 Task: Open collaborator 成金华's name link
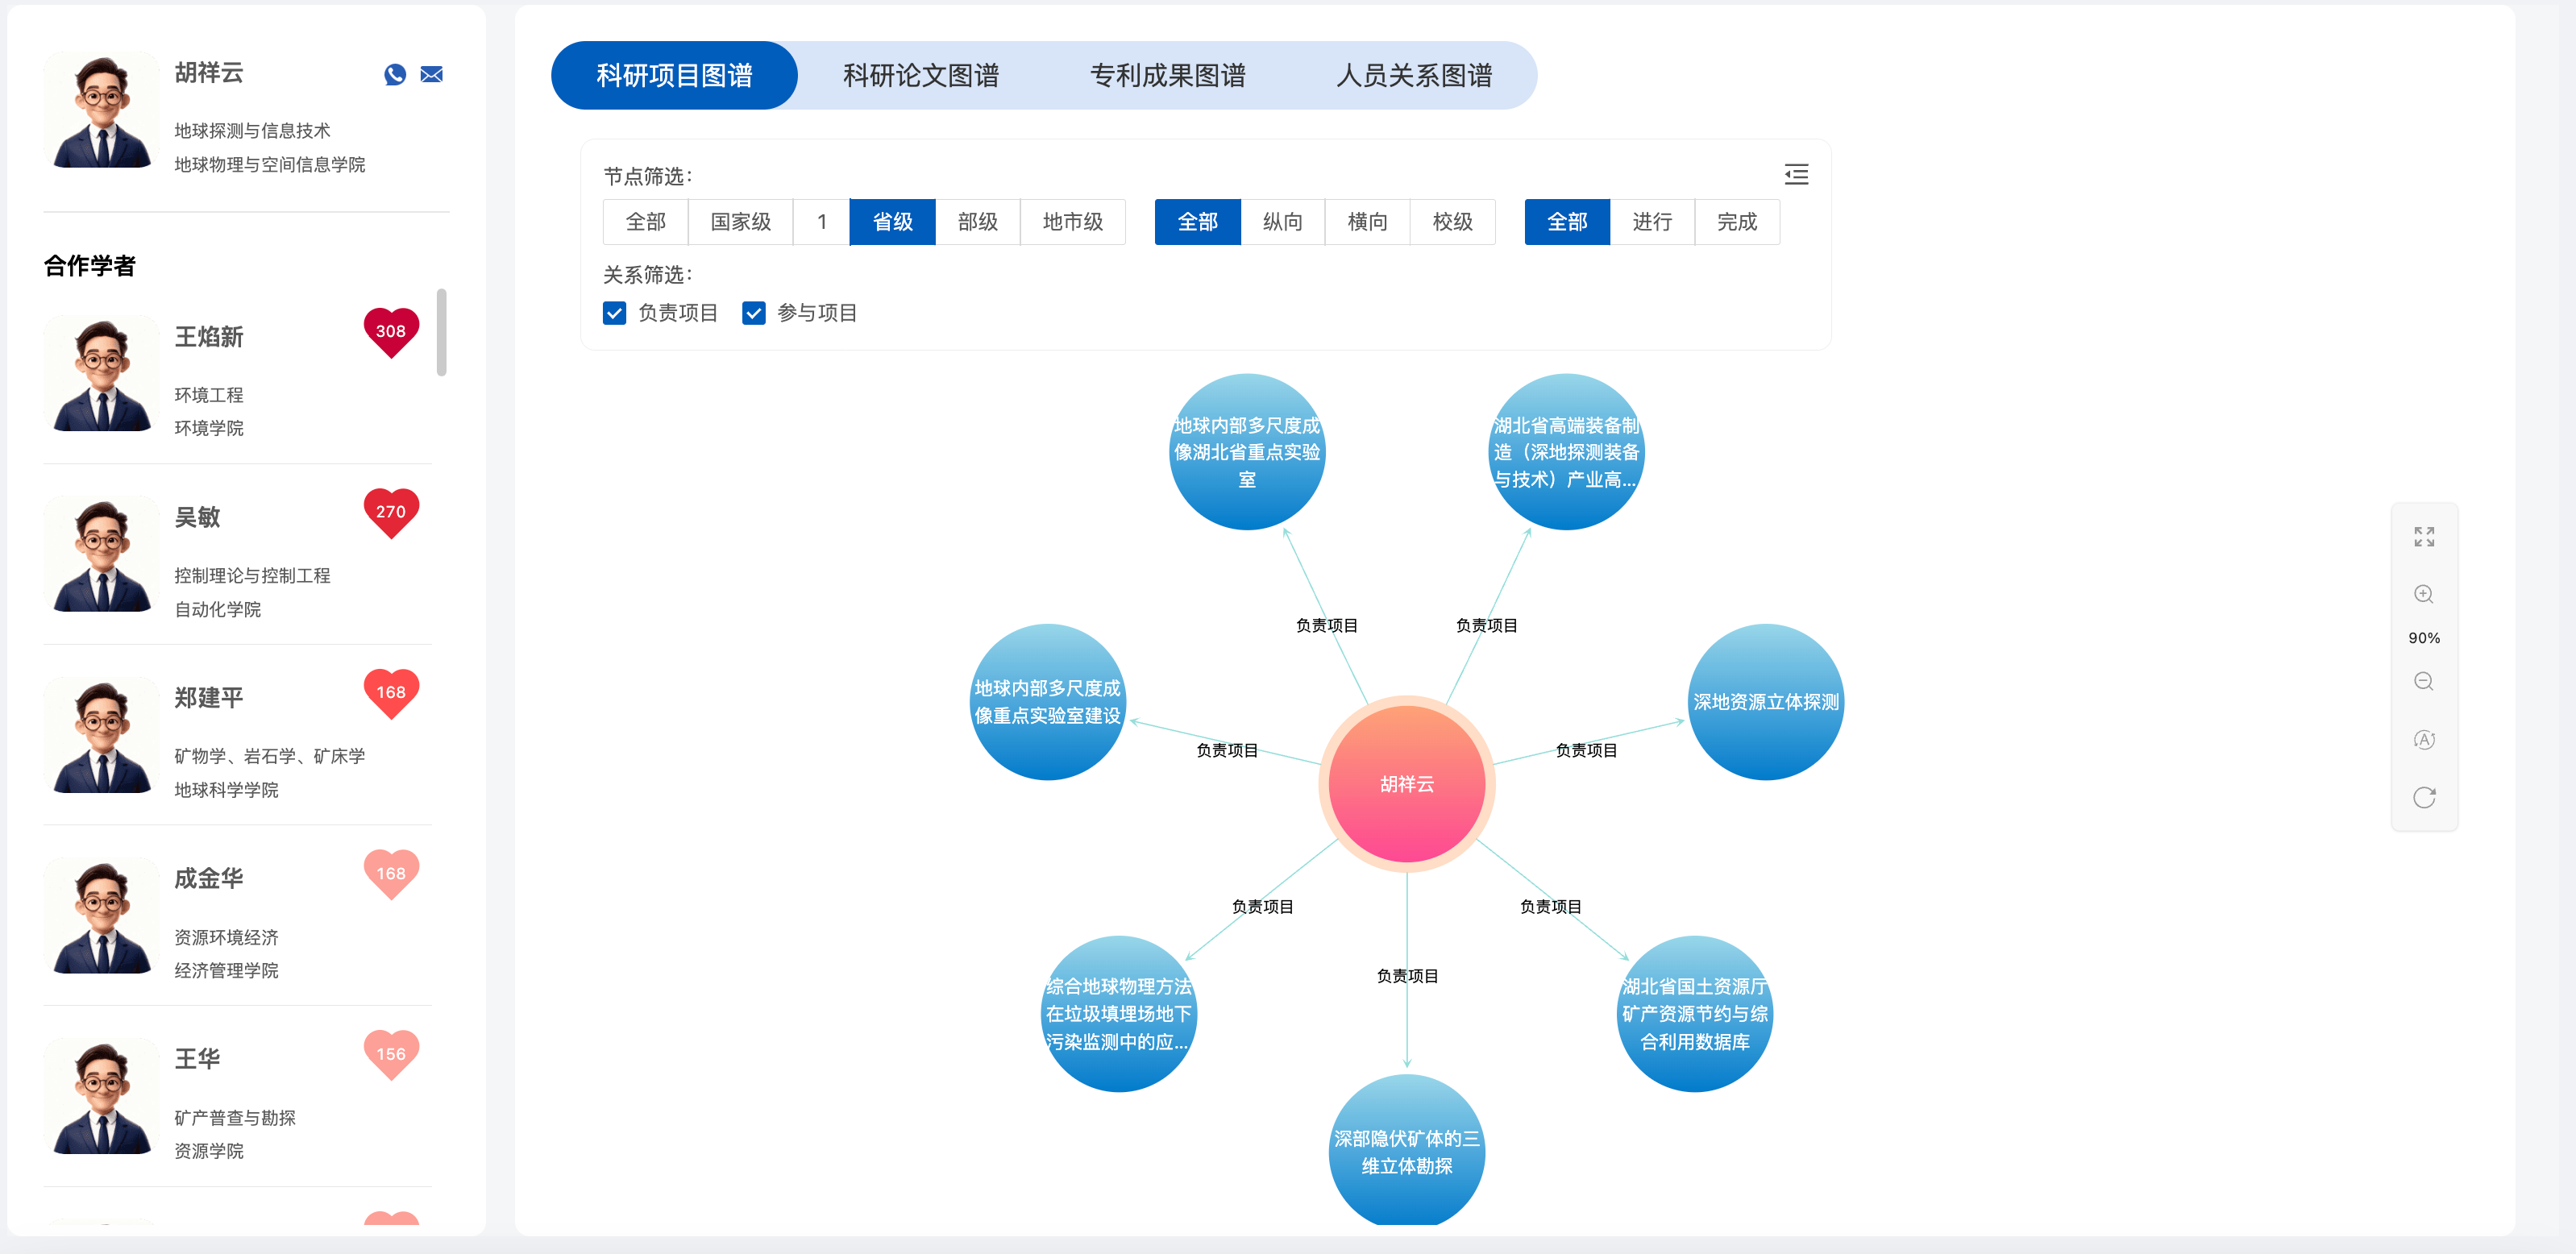coord(209,879)
